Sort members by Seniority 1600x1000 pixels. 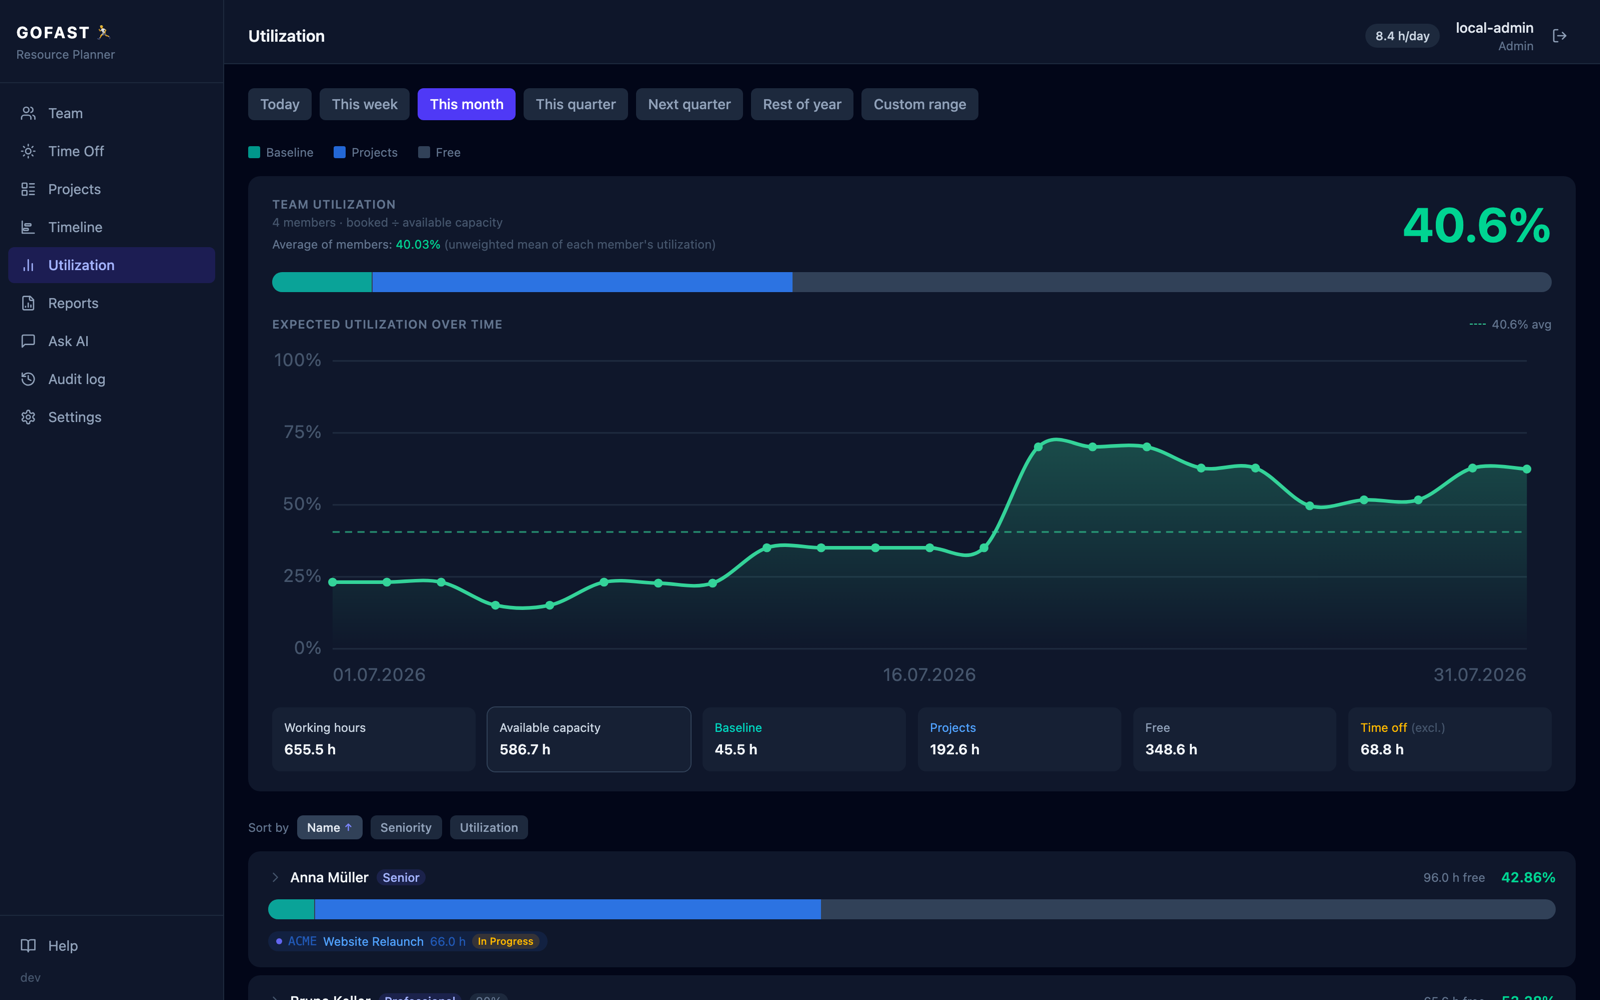406,827
